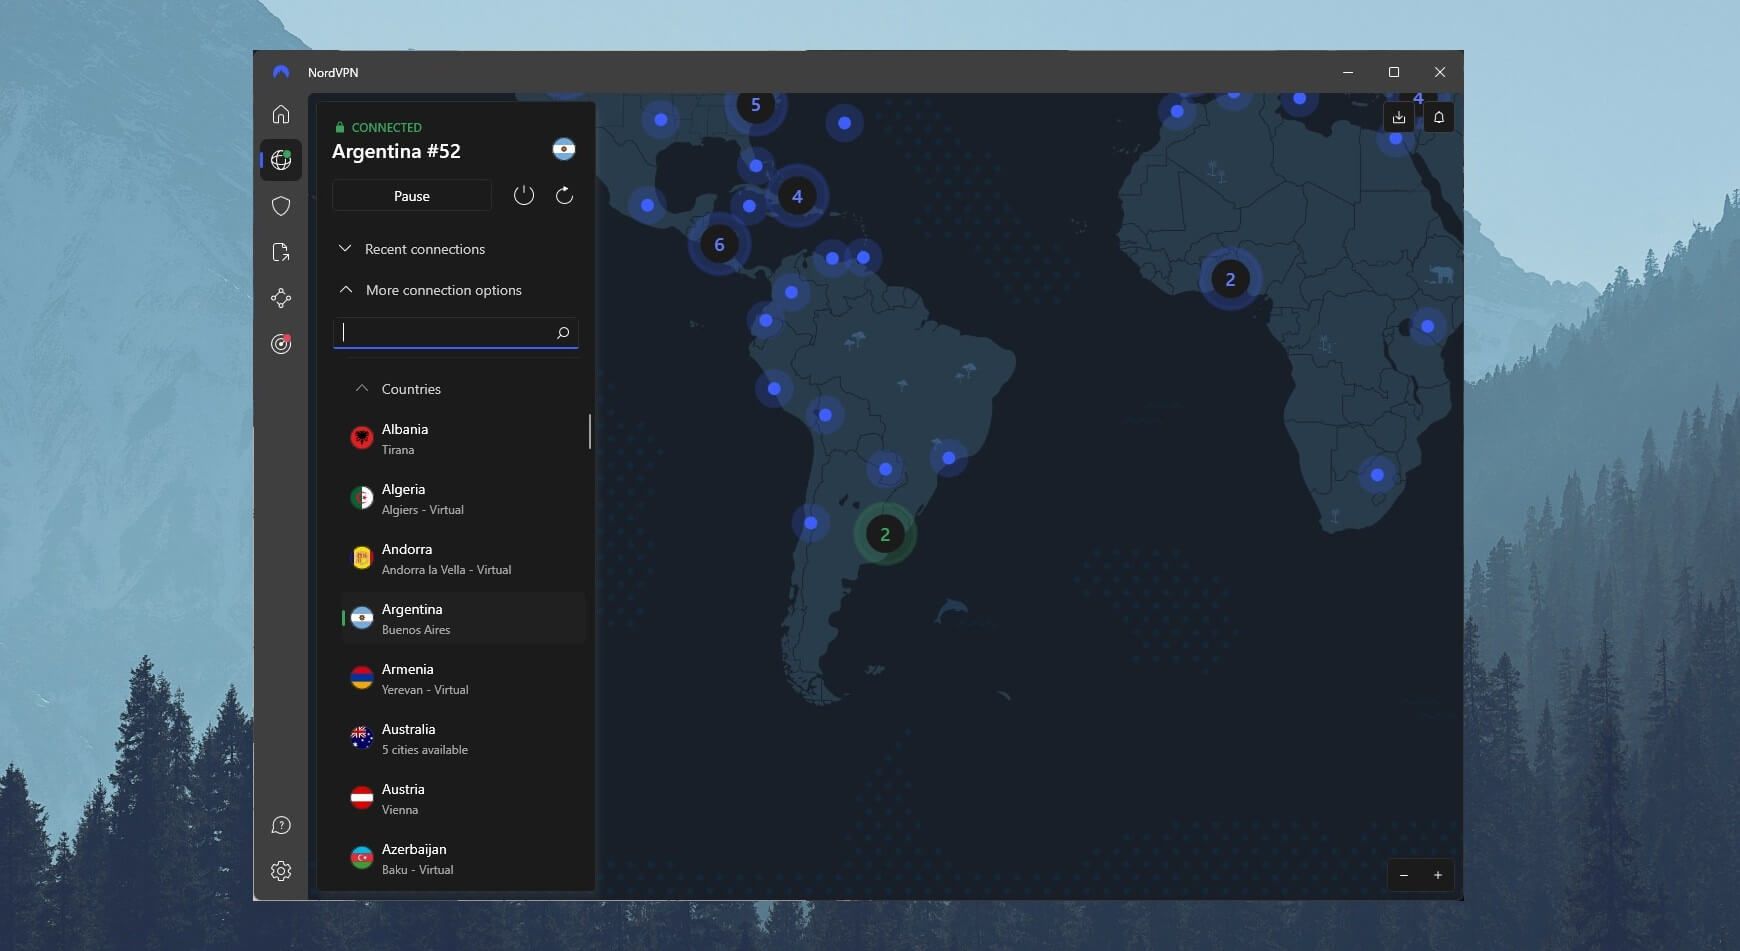1740x951 pixels.
Task: Click the Australia flag icon
Action: point(362,738)
